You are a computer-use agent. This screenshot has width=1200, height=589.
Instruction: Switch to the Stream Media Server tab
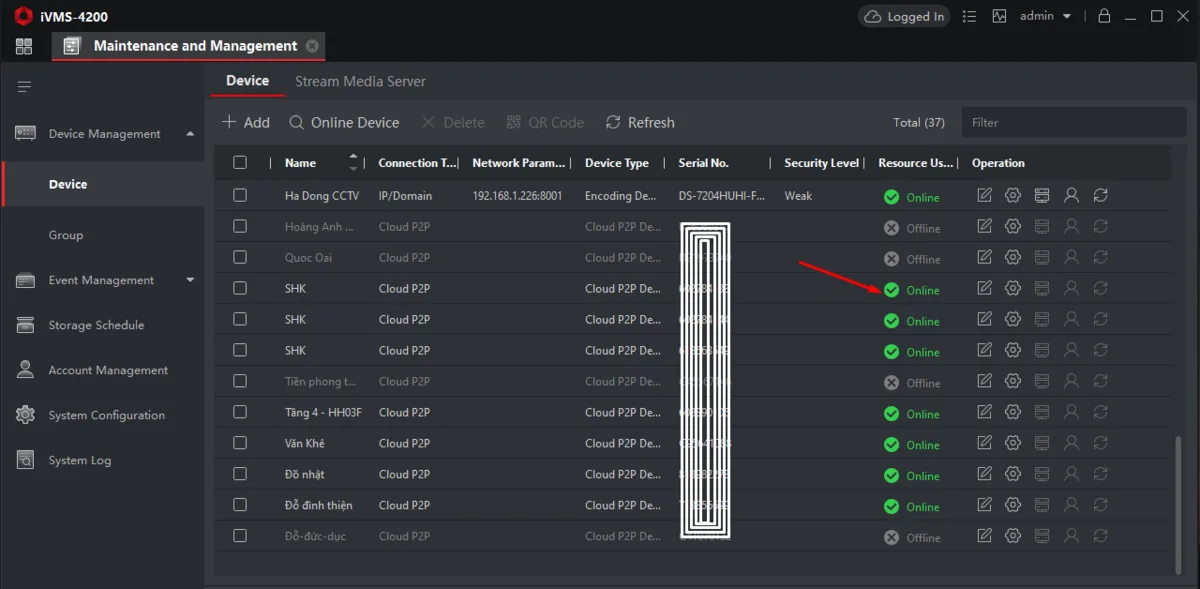click(360, 81)
